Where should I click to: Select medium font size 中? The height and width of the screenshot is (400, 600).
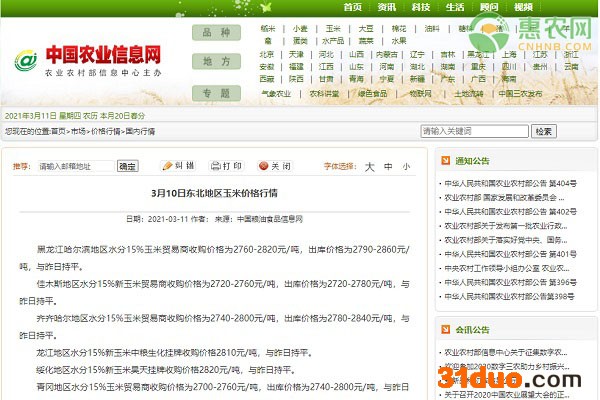[389, 167]
